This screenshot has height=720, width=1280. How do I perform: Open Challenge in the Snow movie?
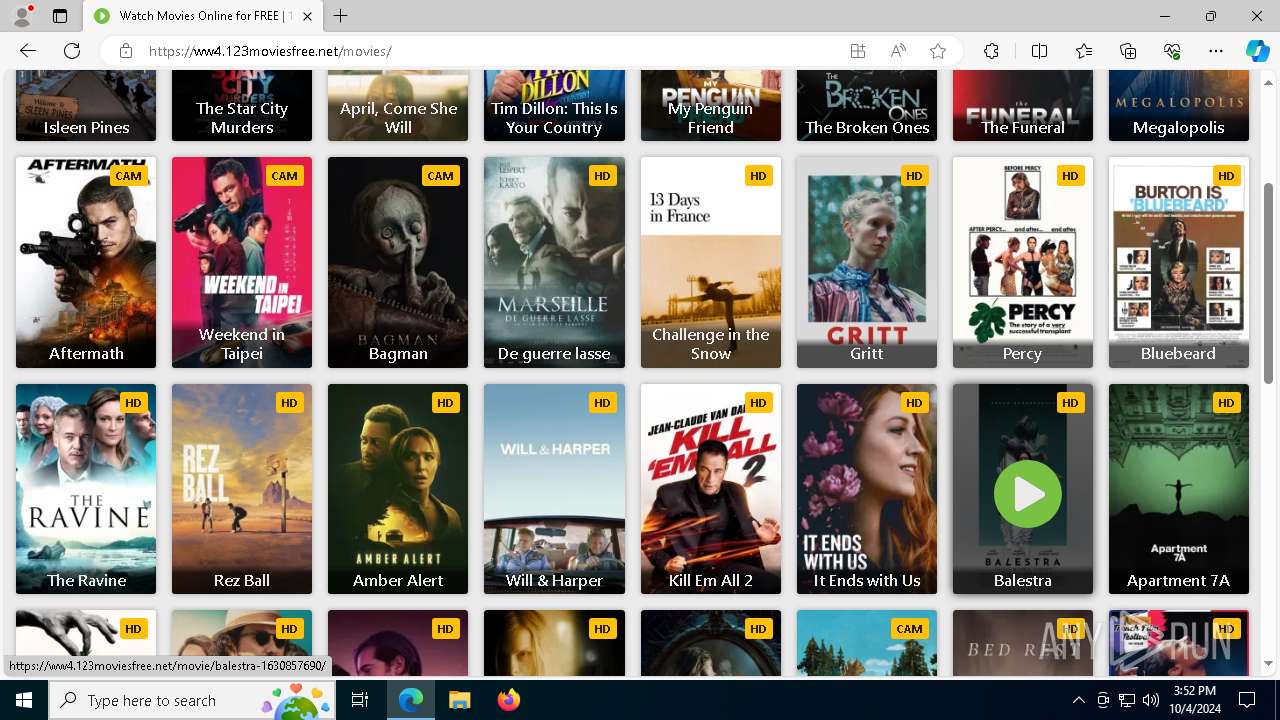coord(711,262)
